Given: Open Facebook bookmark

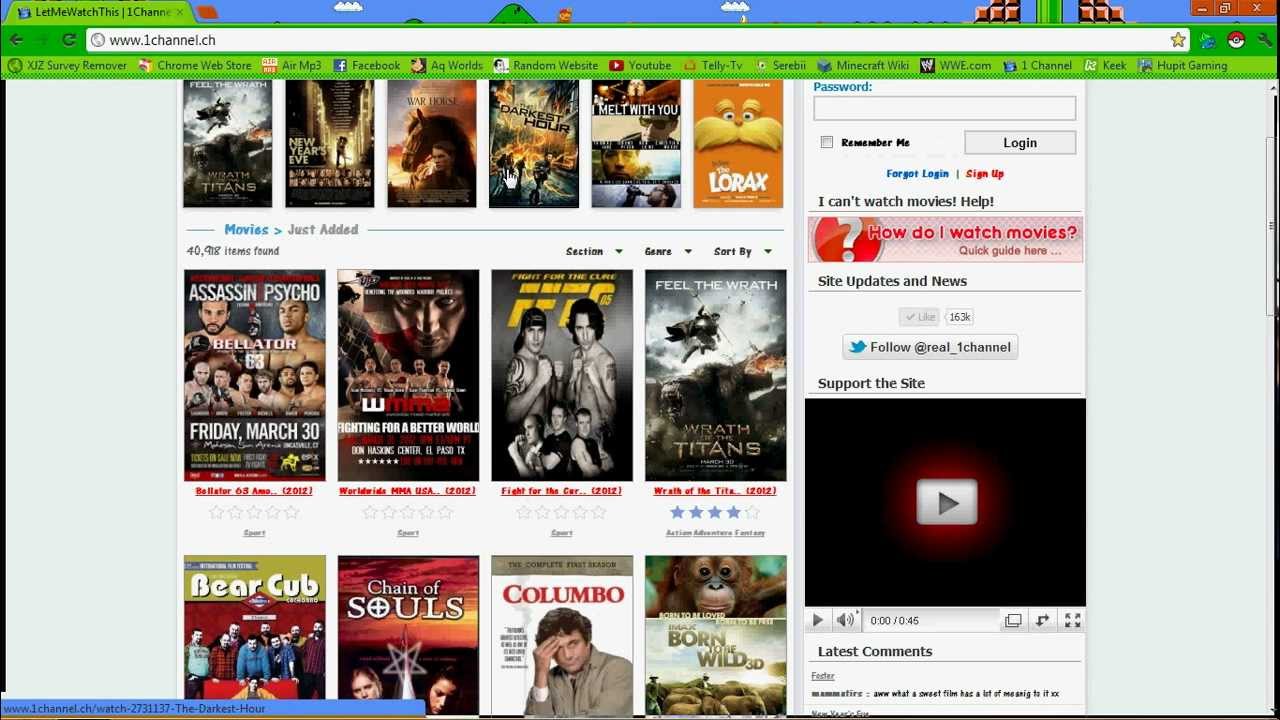Looking at the screenshot, I should point(366,66).
